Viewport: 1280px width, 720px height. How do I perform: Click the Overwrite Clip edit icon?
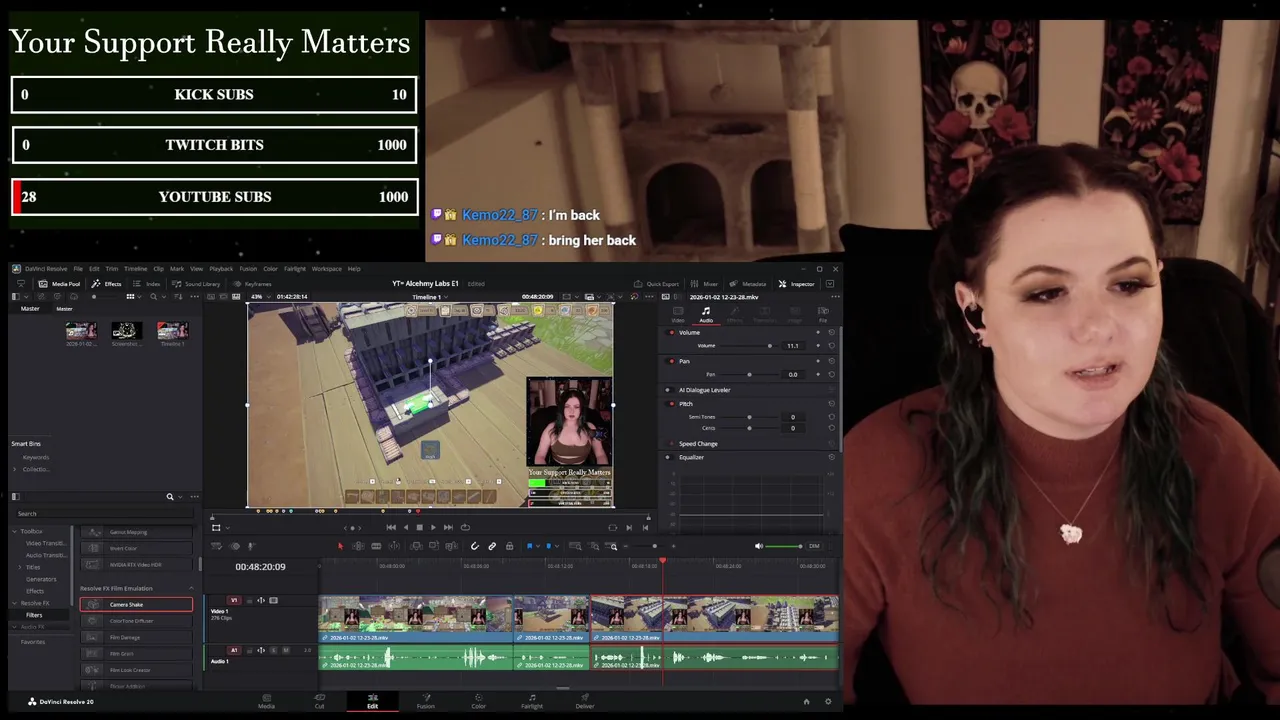[x=433, y=546]
